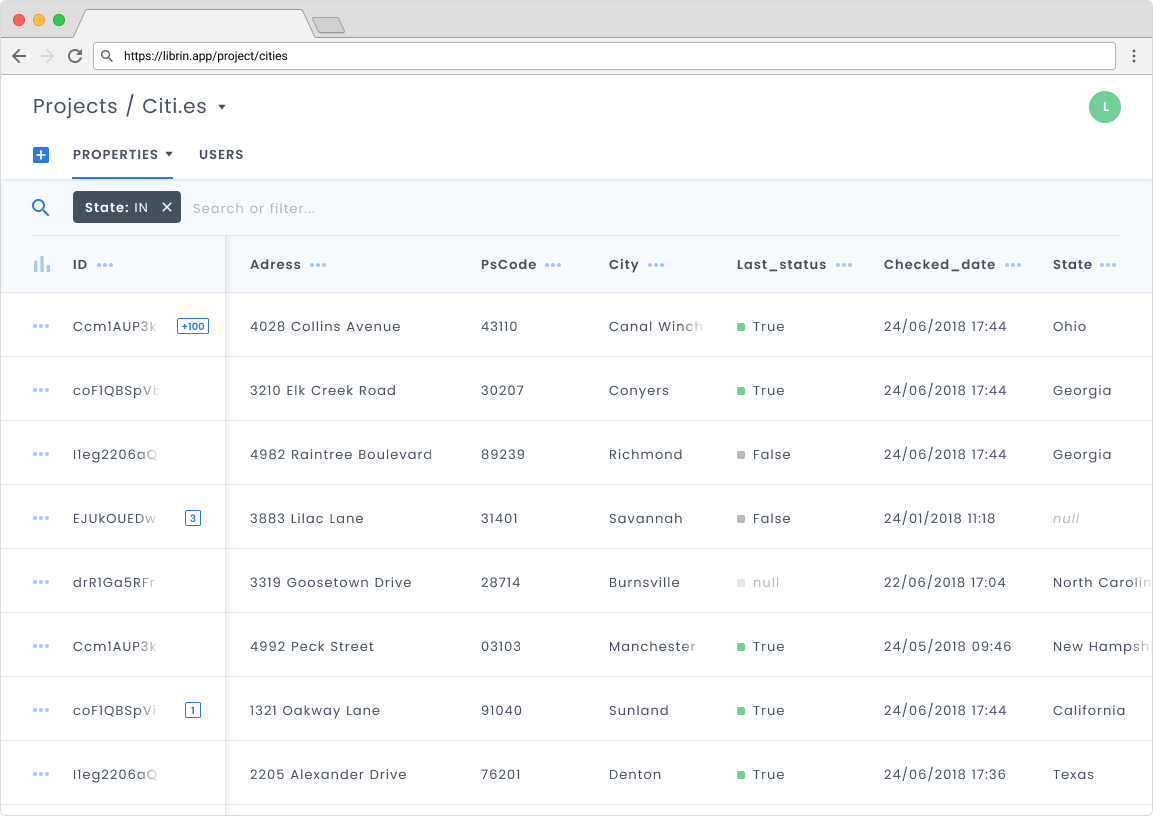Switch to the USERS tab
The image size is (1153, 816).
221,154
